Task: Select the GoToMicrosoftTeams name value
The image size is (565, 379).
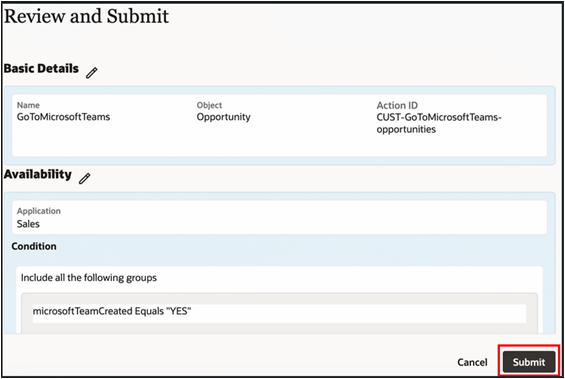Action: [x=63, y=117]
